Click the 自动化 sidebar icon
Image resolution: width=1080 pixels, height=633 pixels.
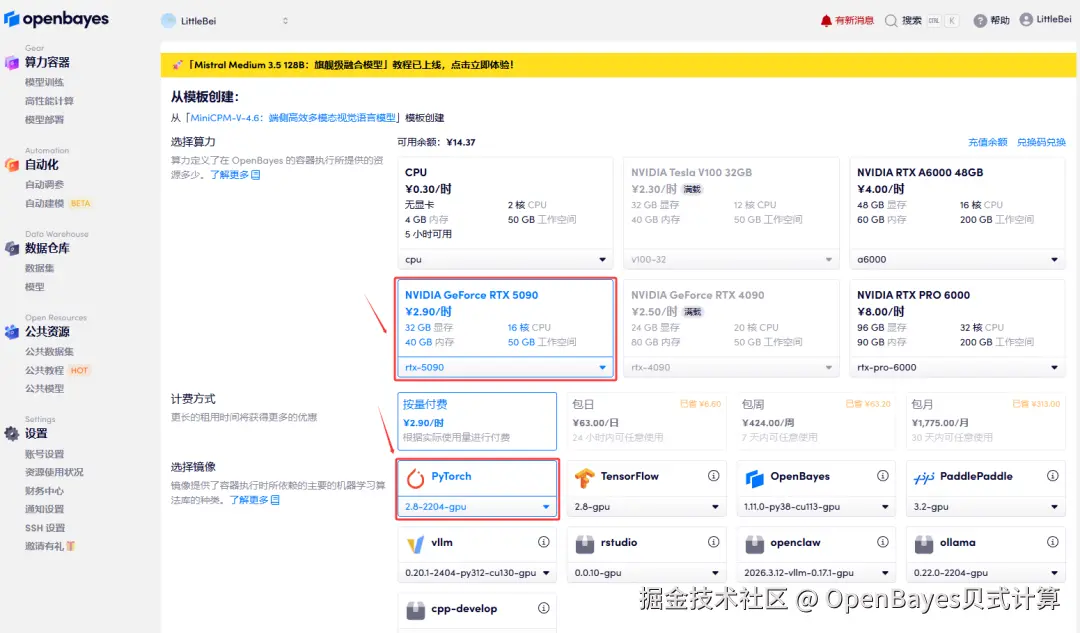(x=12, y=165)
